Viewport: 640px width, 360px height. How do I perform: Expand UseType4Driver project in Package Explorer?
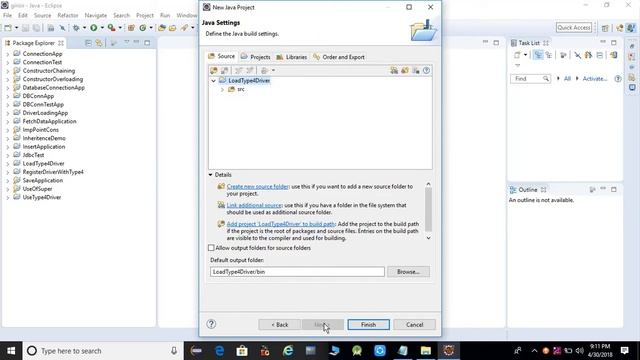coord(8,198)
